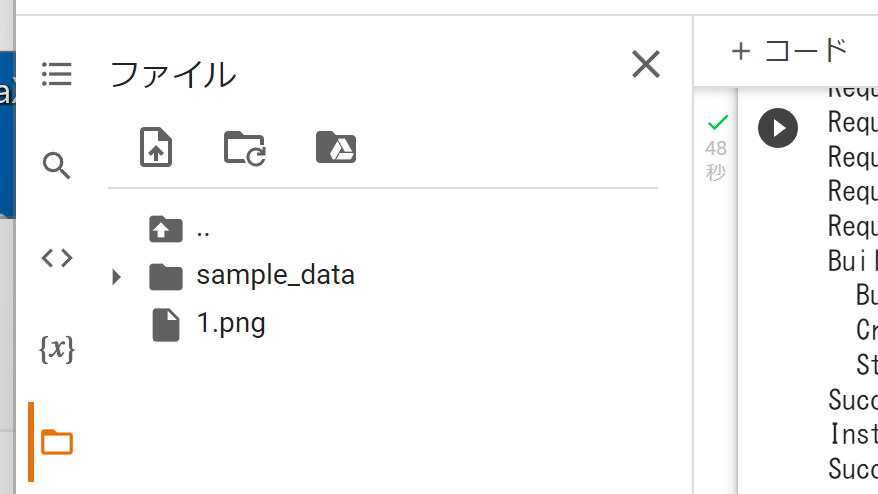
Task: Select the 1.png file
Action: 382,324
